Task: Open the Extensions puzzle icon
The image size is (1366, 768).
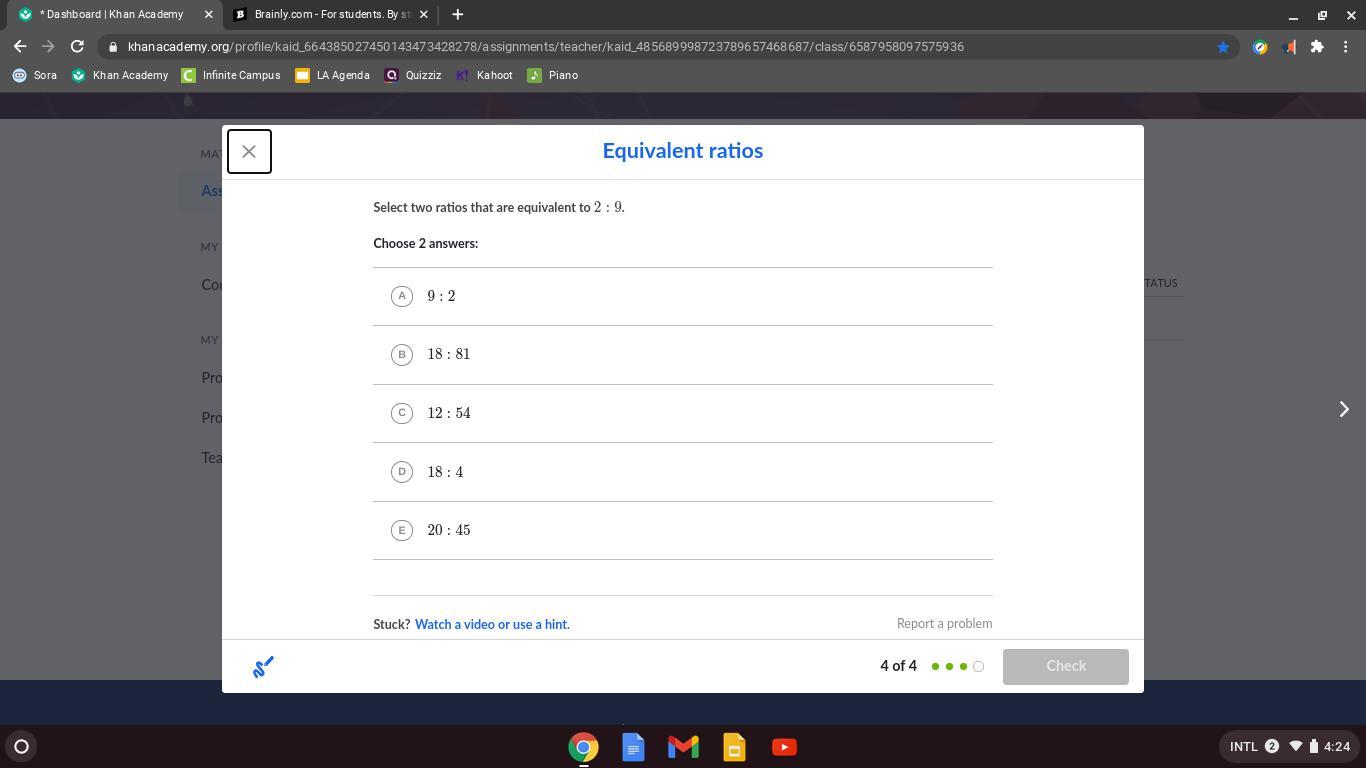Action: [x=1317, y=47]
